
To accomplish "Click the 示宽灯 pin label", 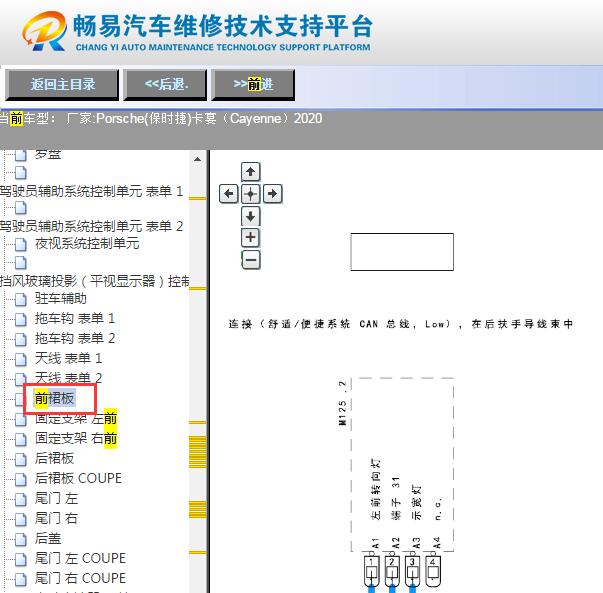I will tap(416, 502).
